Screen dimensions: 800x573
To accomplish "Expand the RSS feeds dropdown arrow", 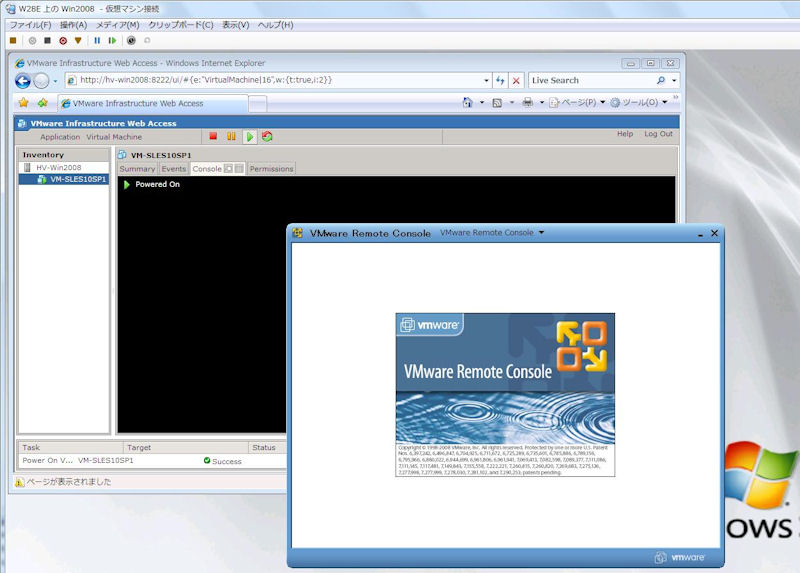I will pos(512,103).
